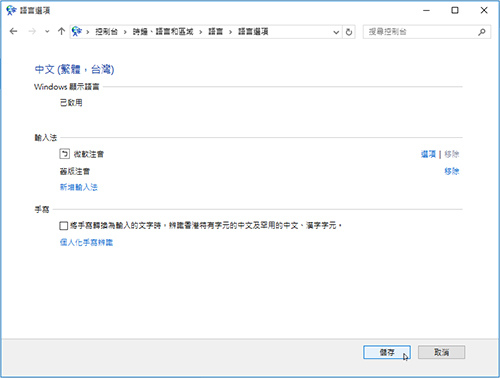Open 控制台 breadcrumb
Viewport: 500px width, 378px height.
[107, 32]
